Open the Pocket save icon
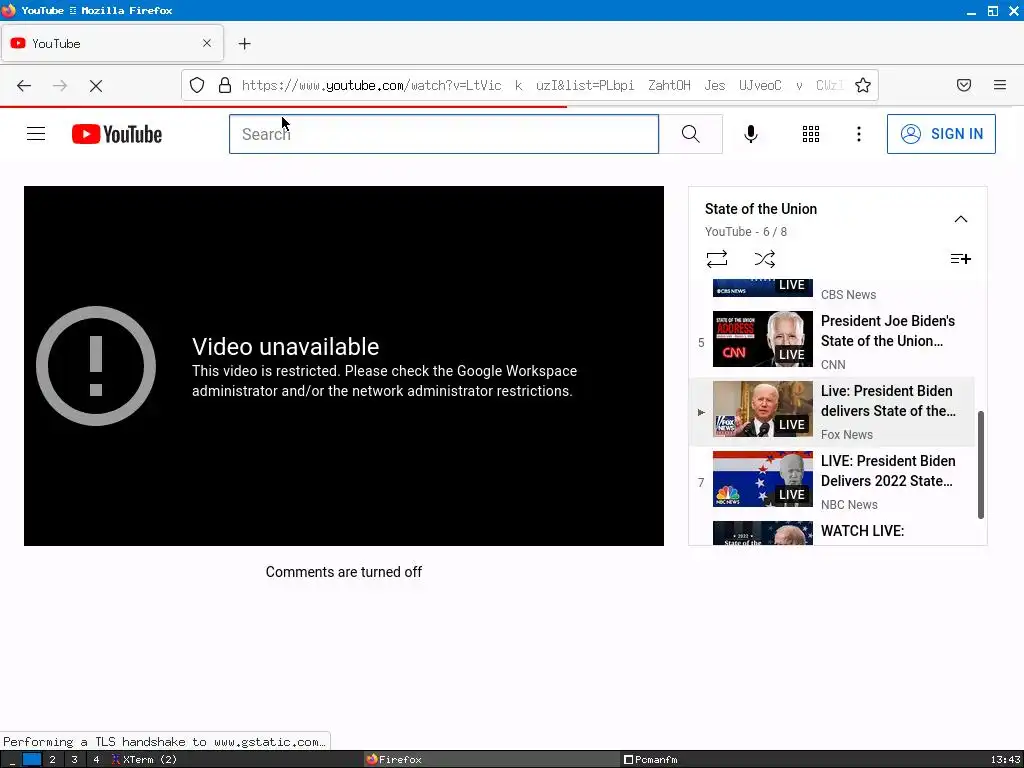 pos(964,85)
